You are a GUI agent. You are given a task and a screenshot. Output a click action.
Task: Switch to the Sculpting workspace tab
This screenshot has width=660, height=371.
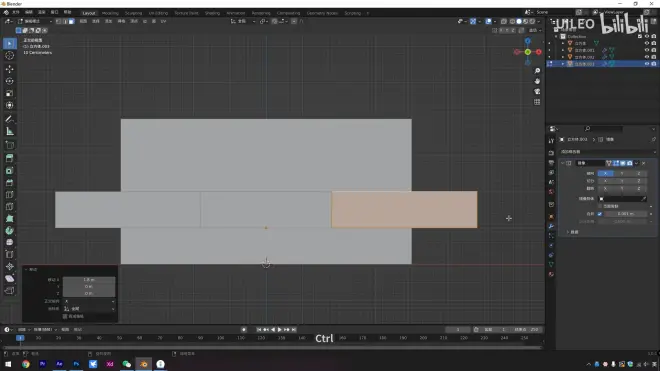(133, 13)
